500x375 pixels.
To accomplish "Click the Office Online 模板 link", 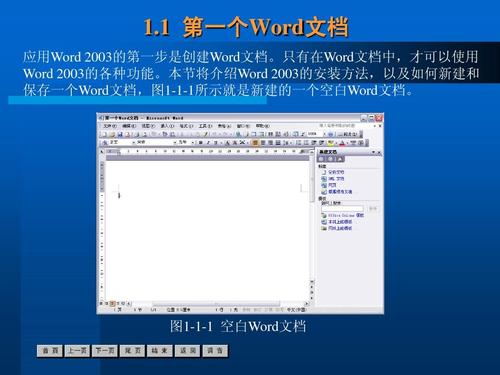I will tap(346, 215).
